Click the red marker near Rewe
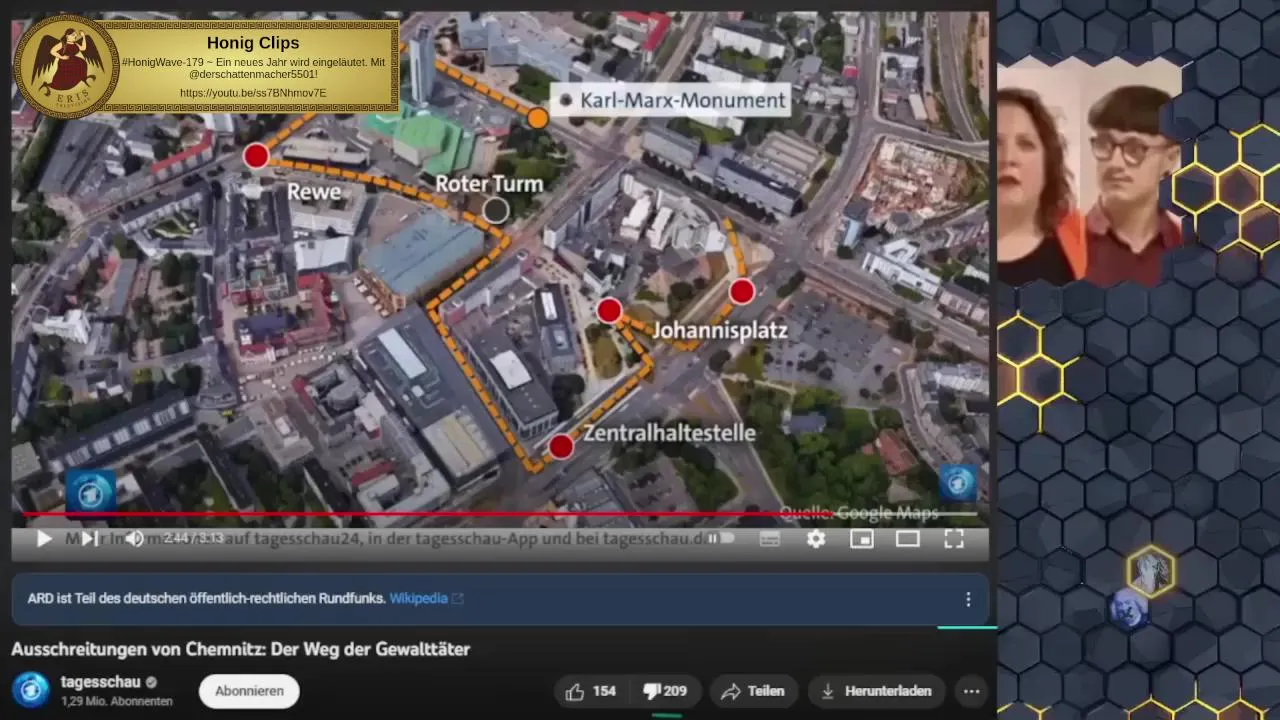Image resolution: width=1280 pixels, height=720 pixels. tap(256, 156)
